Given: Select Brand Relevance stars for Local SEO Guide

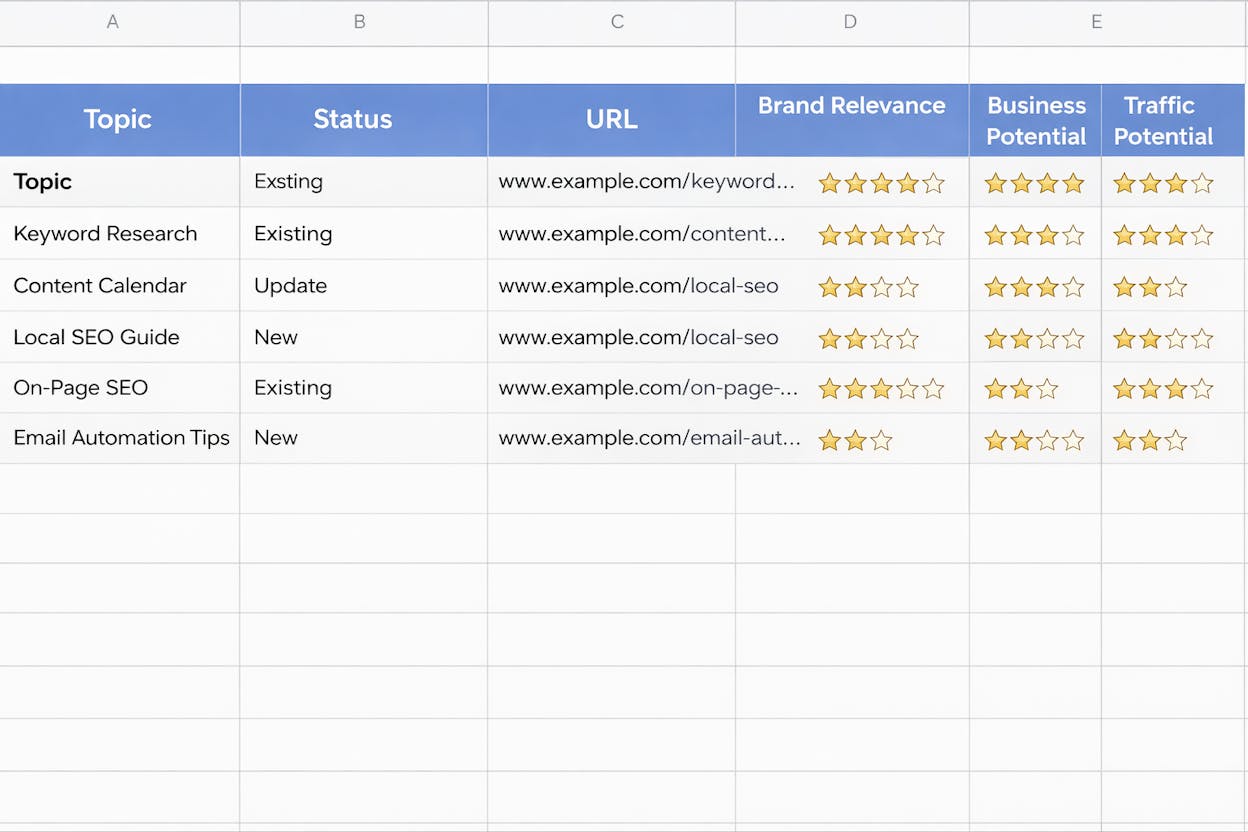Looking at the screenshot, I should [x=868, y=339].
